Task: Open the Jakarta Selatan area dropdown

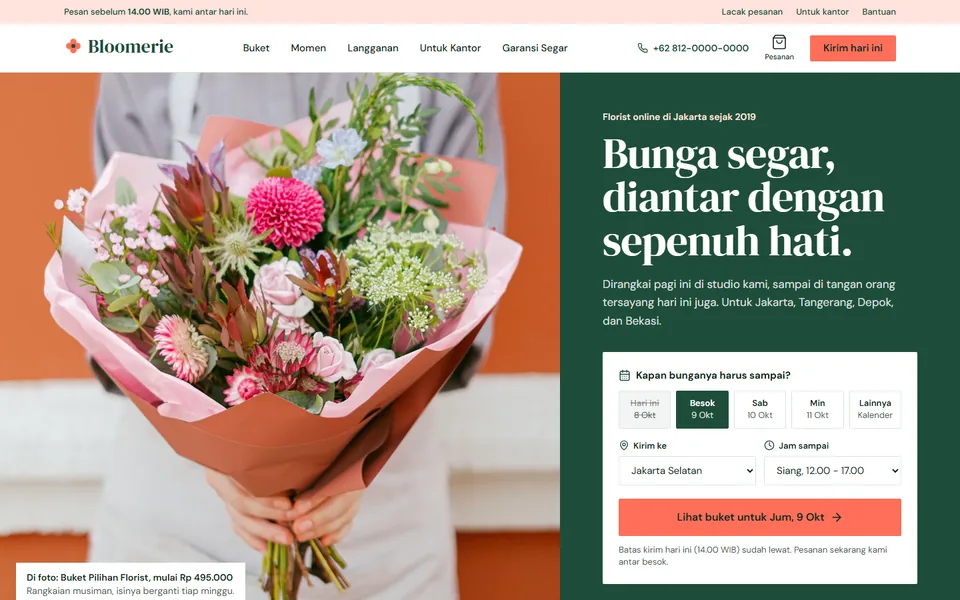Action: tap(687, 471)
